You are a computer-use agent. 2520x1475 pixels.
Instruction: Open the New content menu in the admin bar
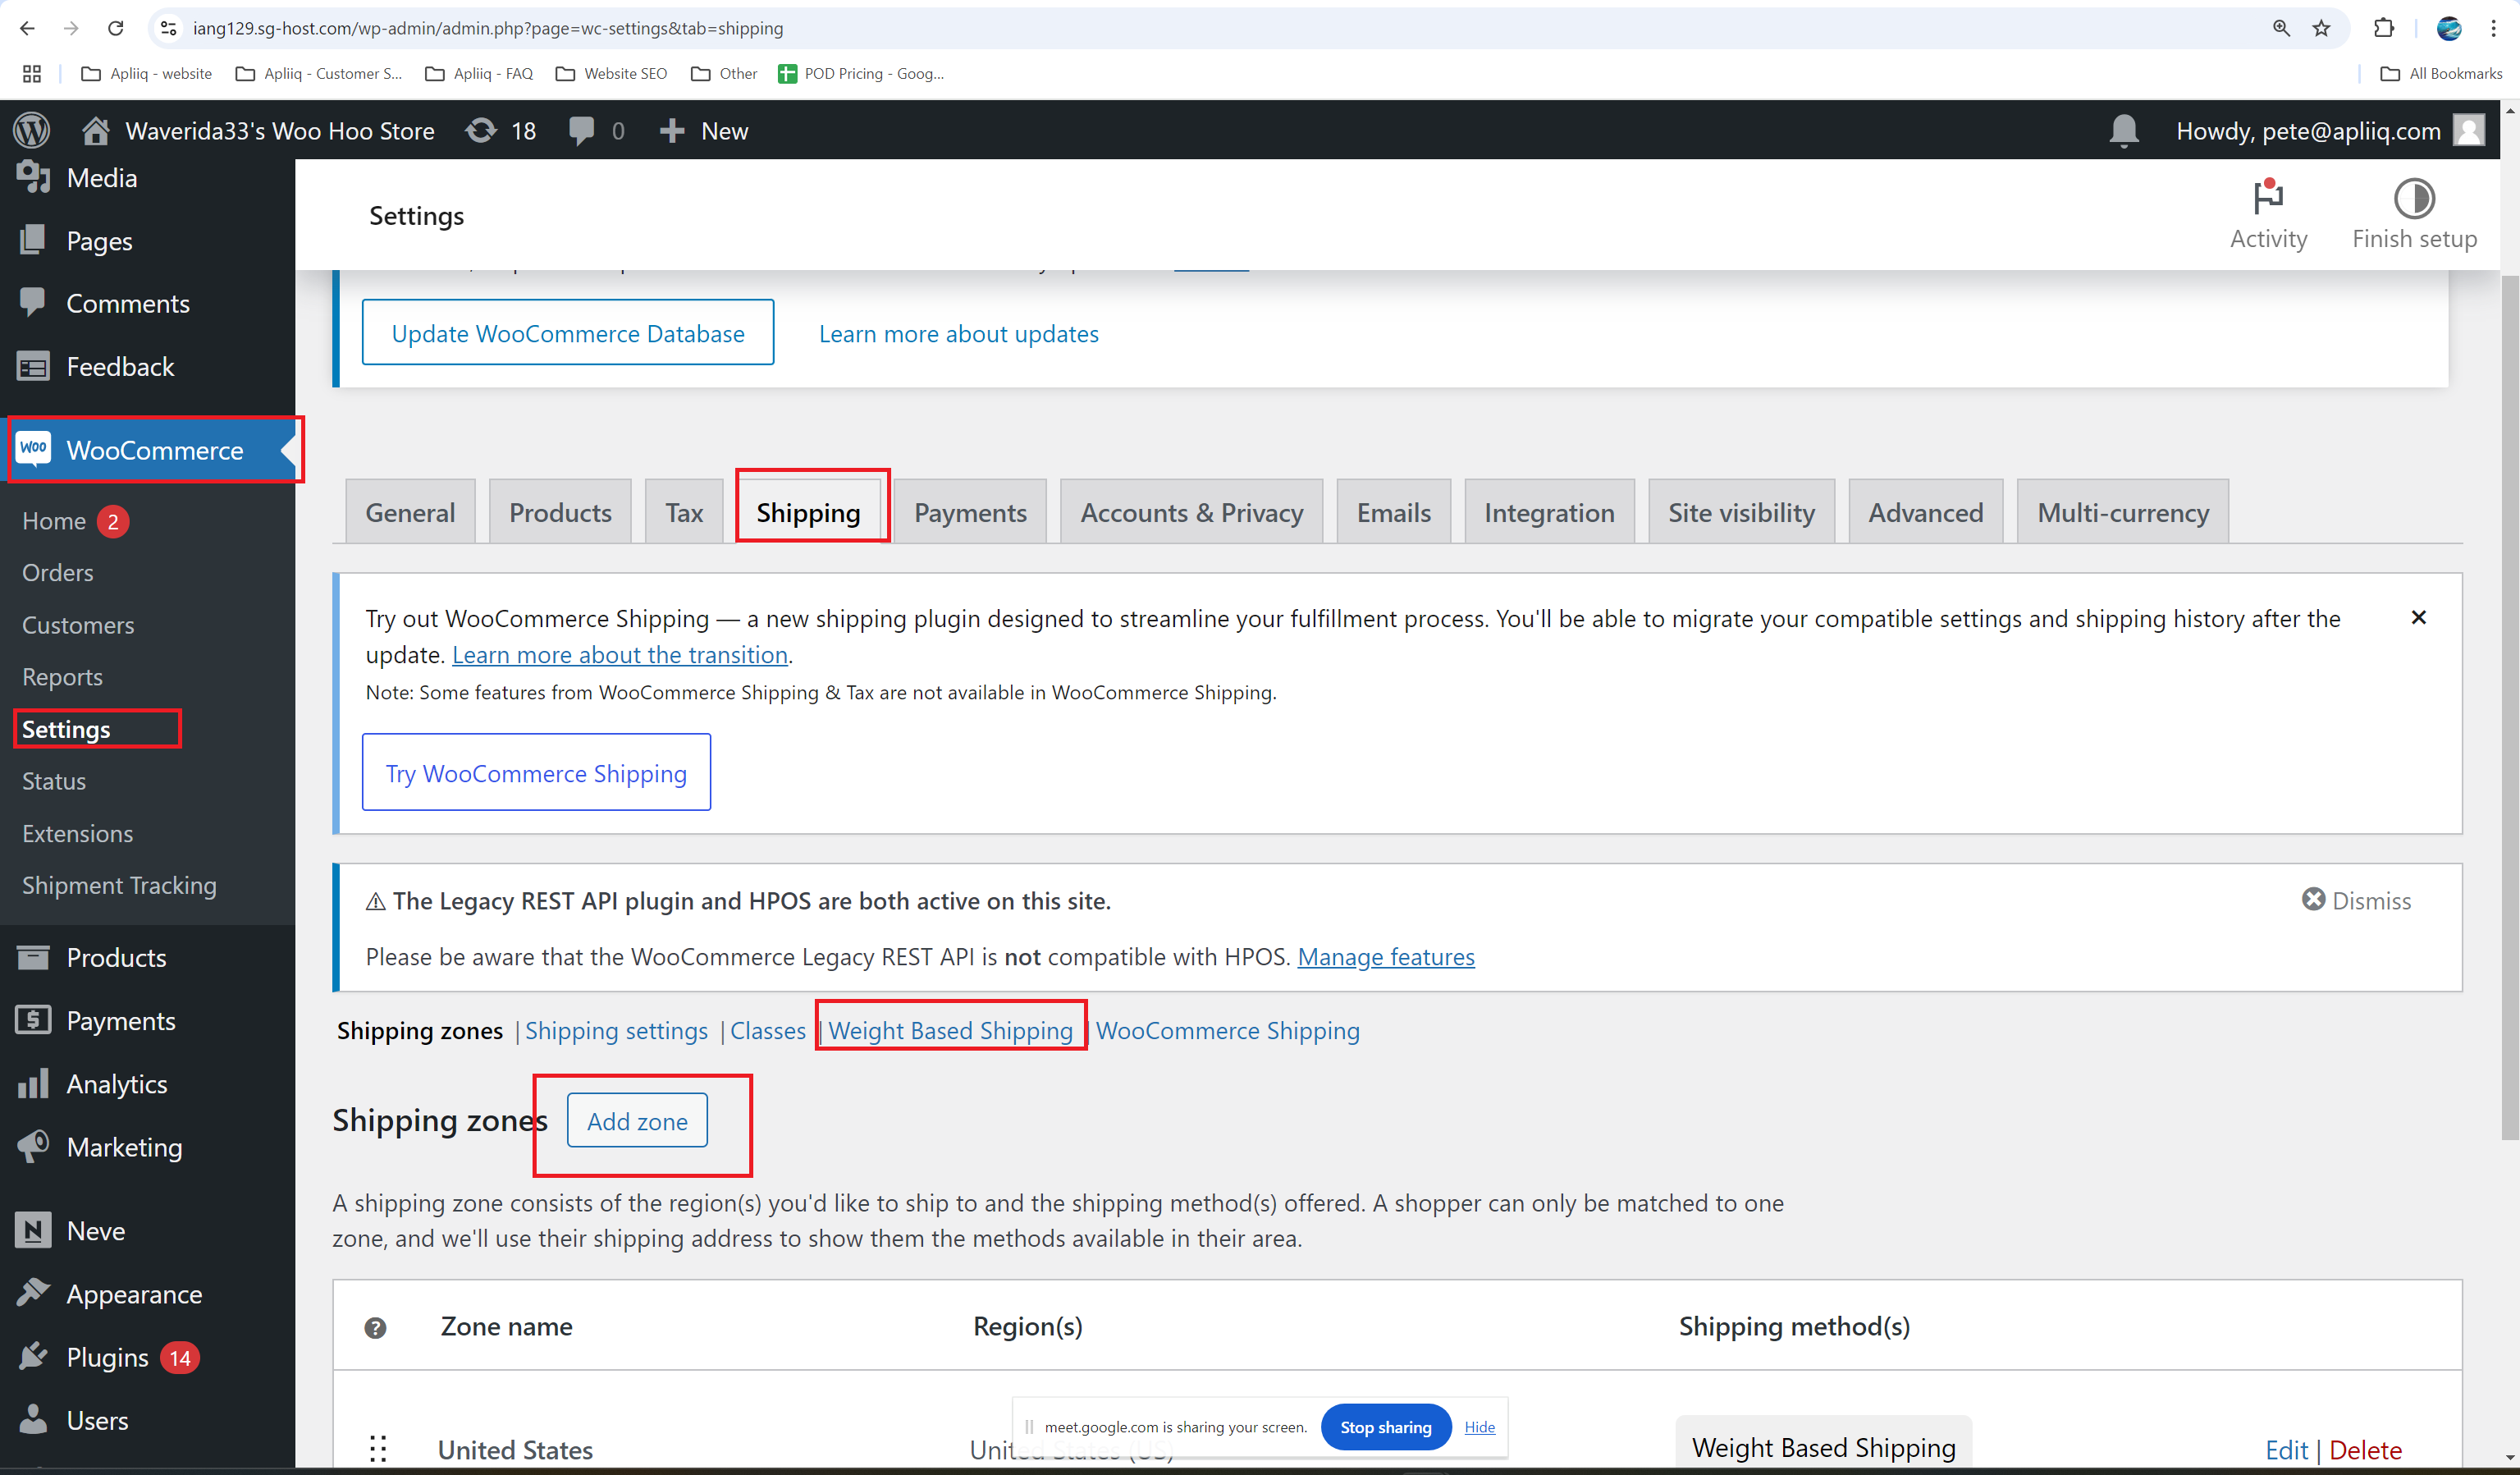tap(704, 131)
